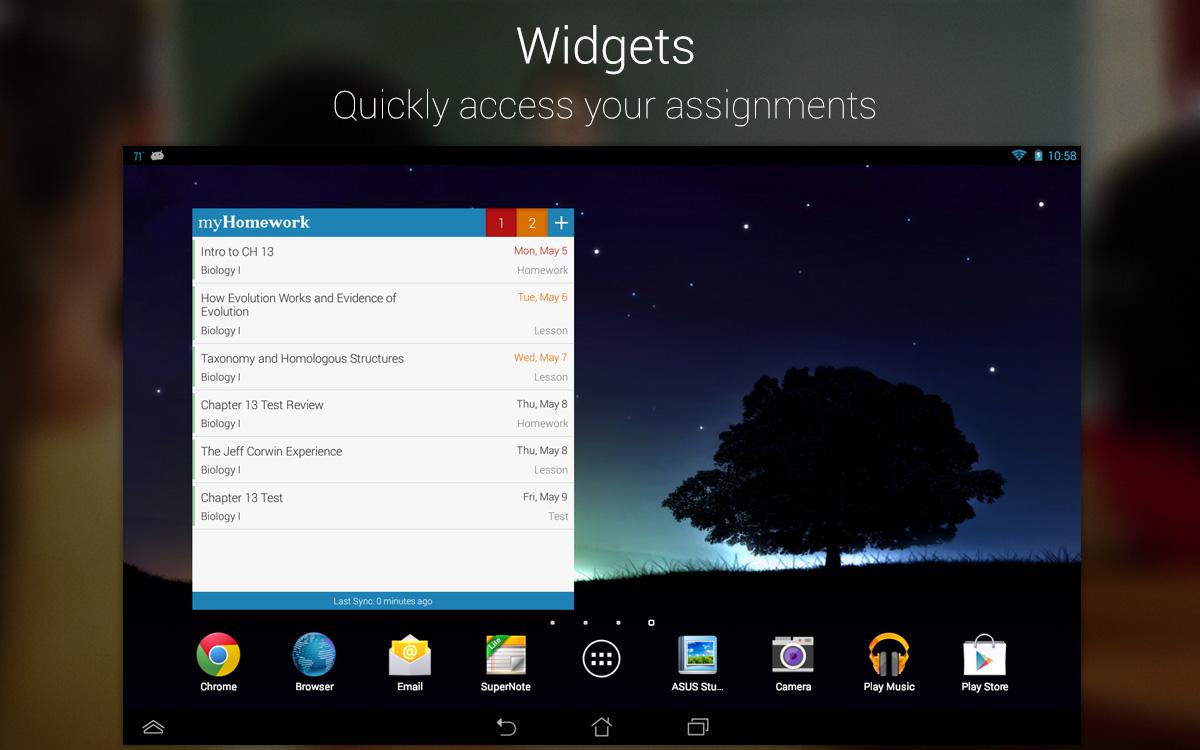Tap the Back navigation button

pos(506,727)
